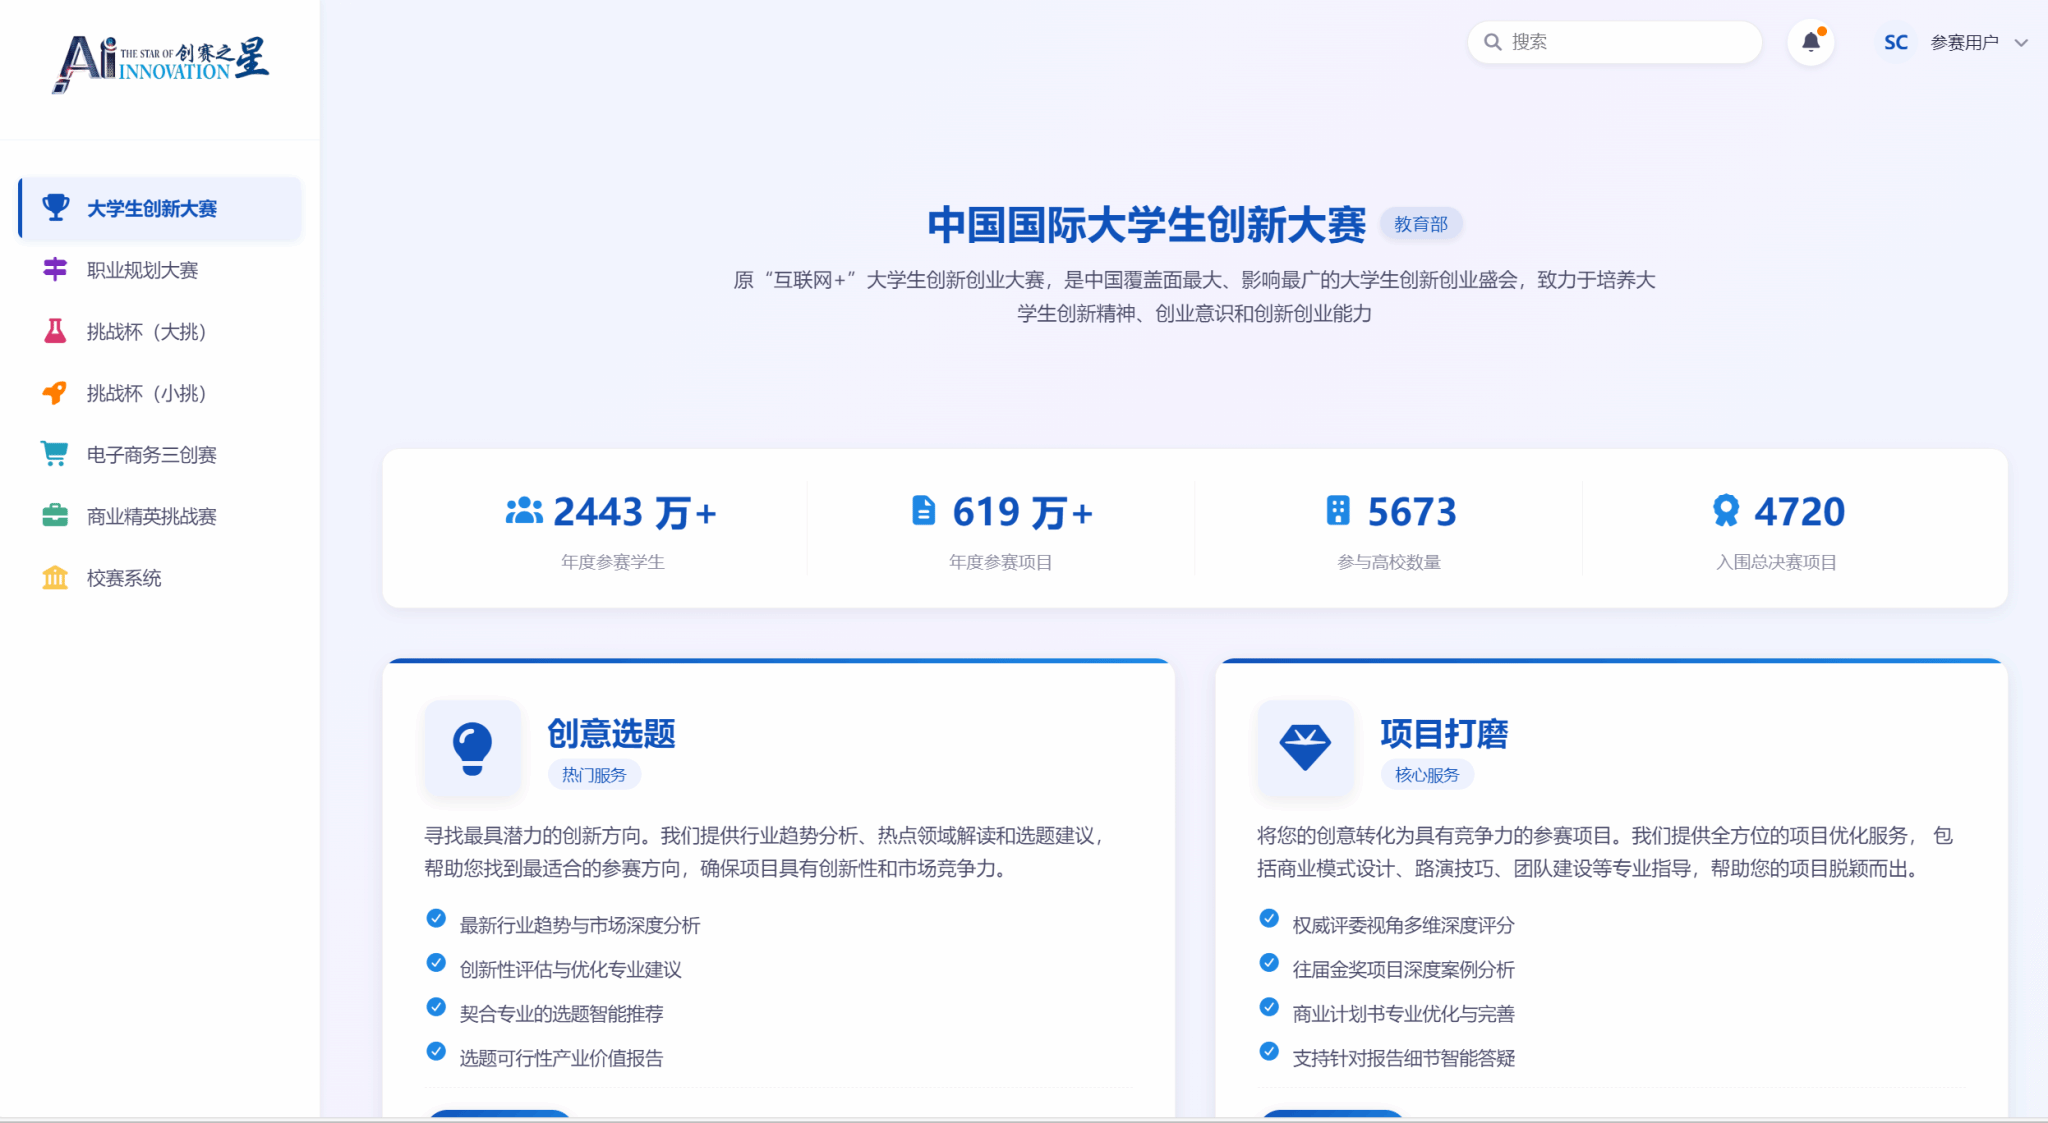This screenshot has height=1123, width=2048.
Task: Click the signpost icon for 职业规划大赛
Action: pyautogui.click(x=55, y=270)
